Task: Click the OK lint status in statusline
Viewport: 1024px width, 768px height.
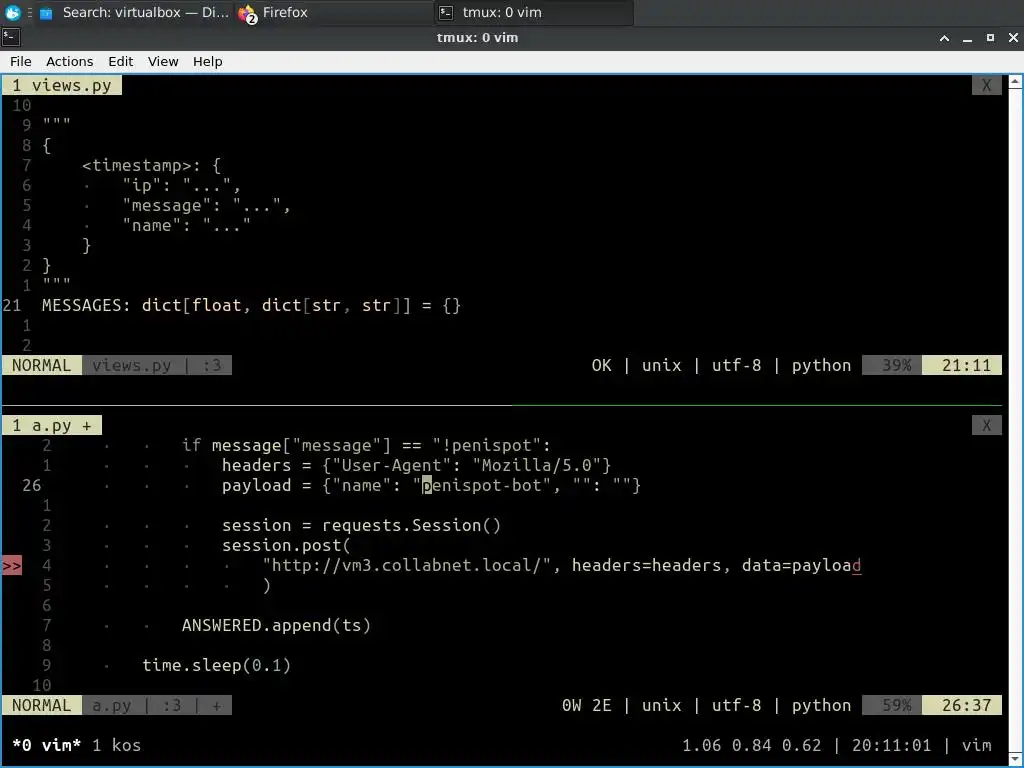Action: coord(601,365)
